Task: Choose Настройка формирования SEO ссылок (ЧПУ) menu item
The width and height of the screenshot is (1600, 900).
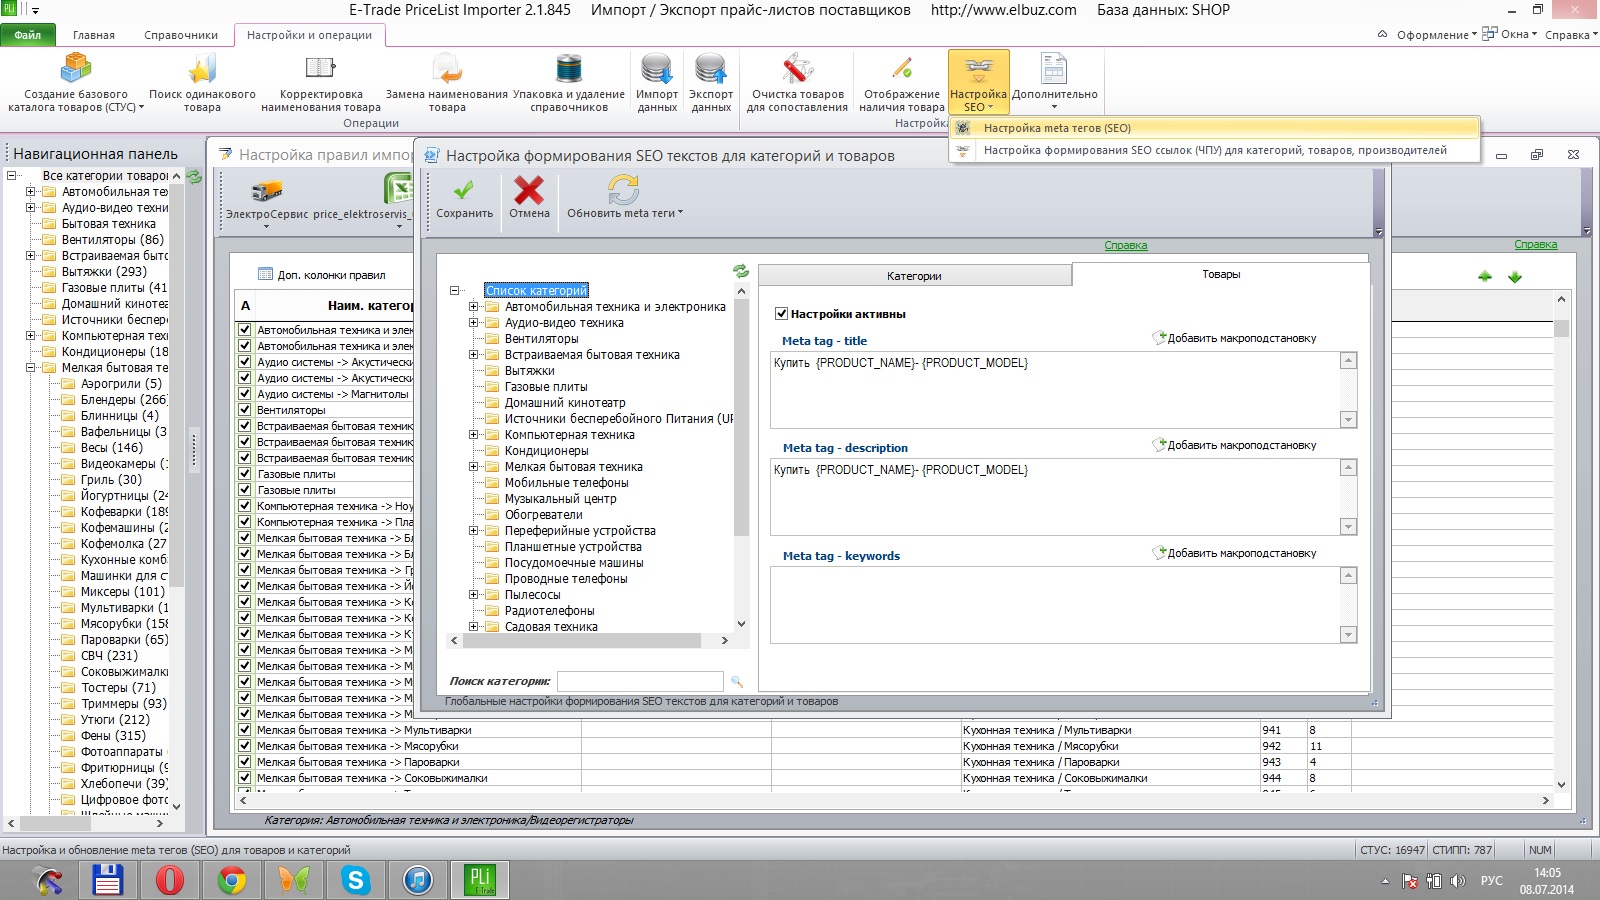Action: 1214,150
